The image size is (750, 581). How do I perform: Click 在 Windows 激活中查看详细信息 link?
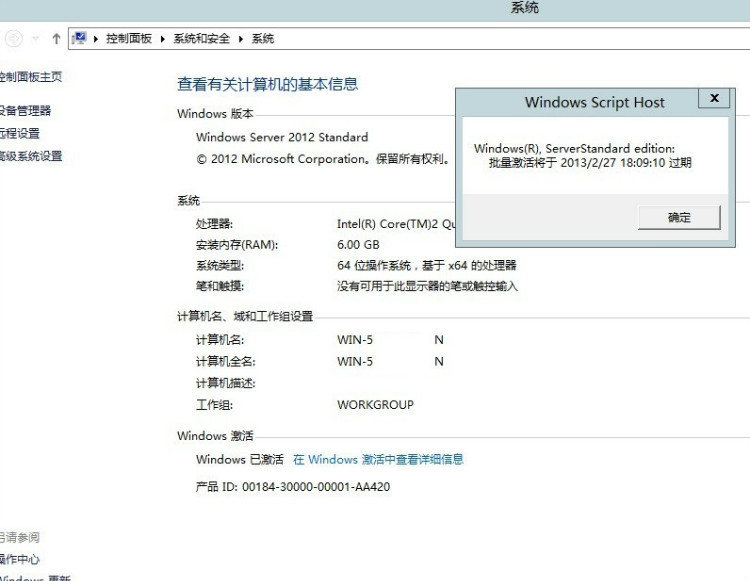378,459
